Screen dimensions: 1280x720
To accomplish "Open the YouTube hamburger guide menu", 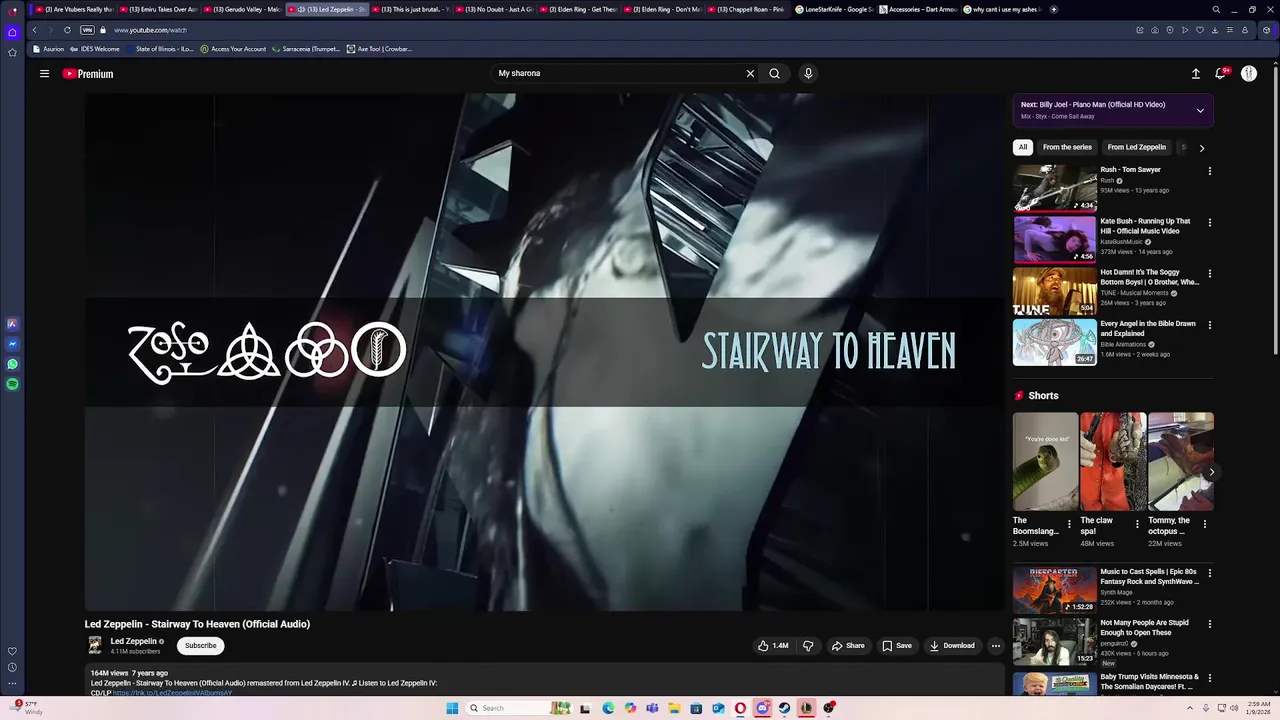I will [x=44, y=73].
